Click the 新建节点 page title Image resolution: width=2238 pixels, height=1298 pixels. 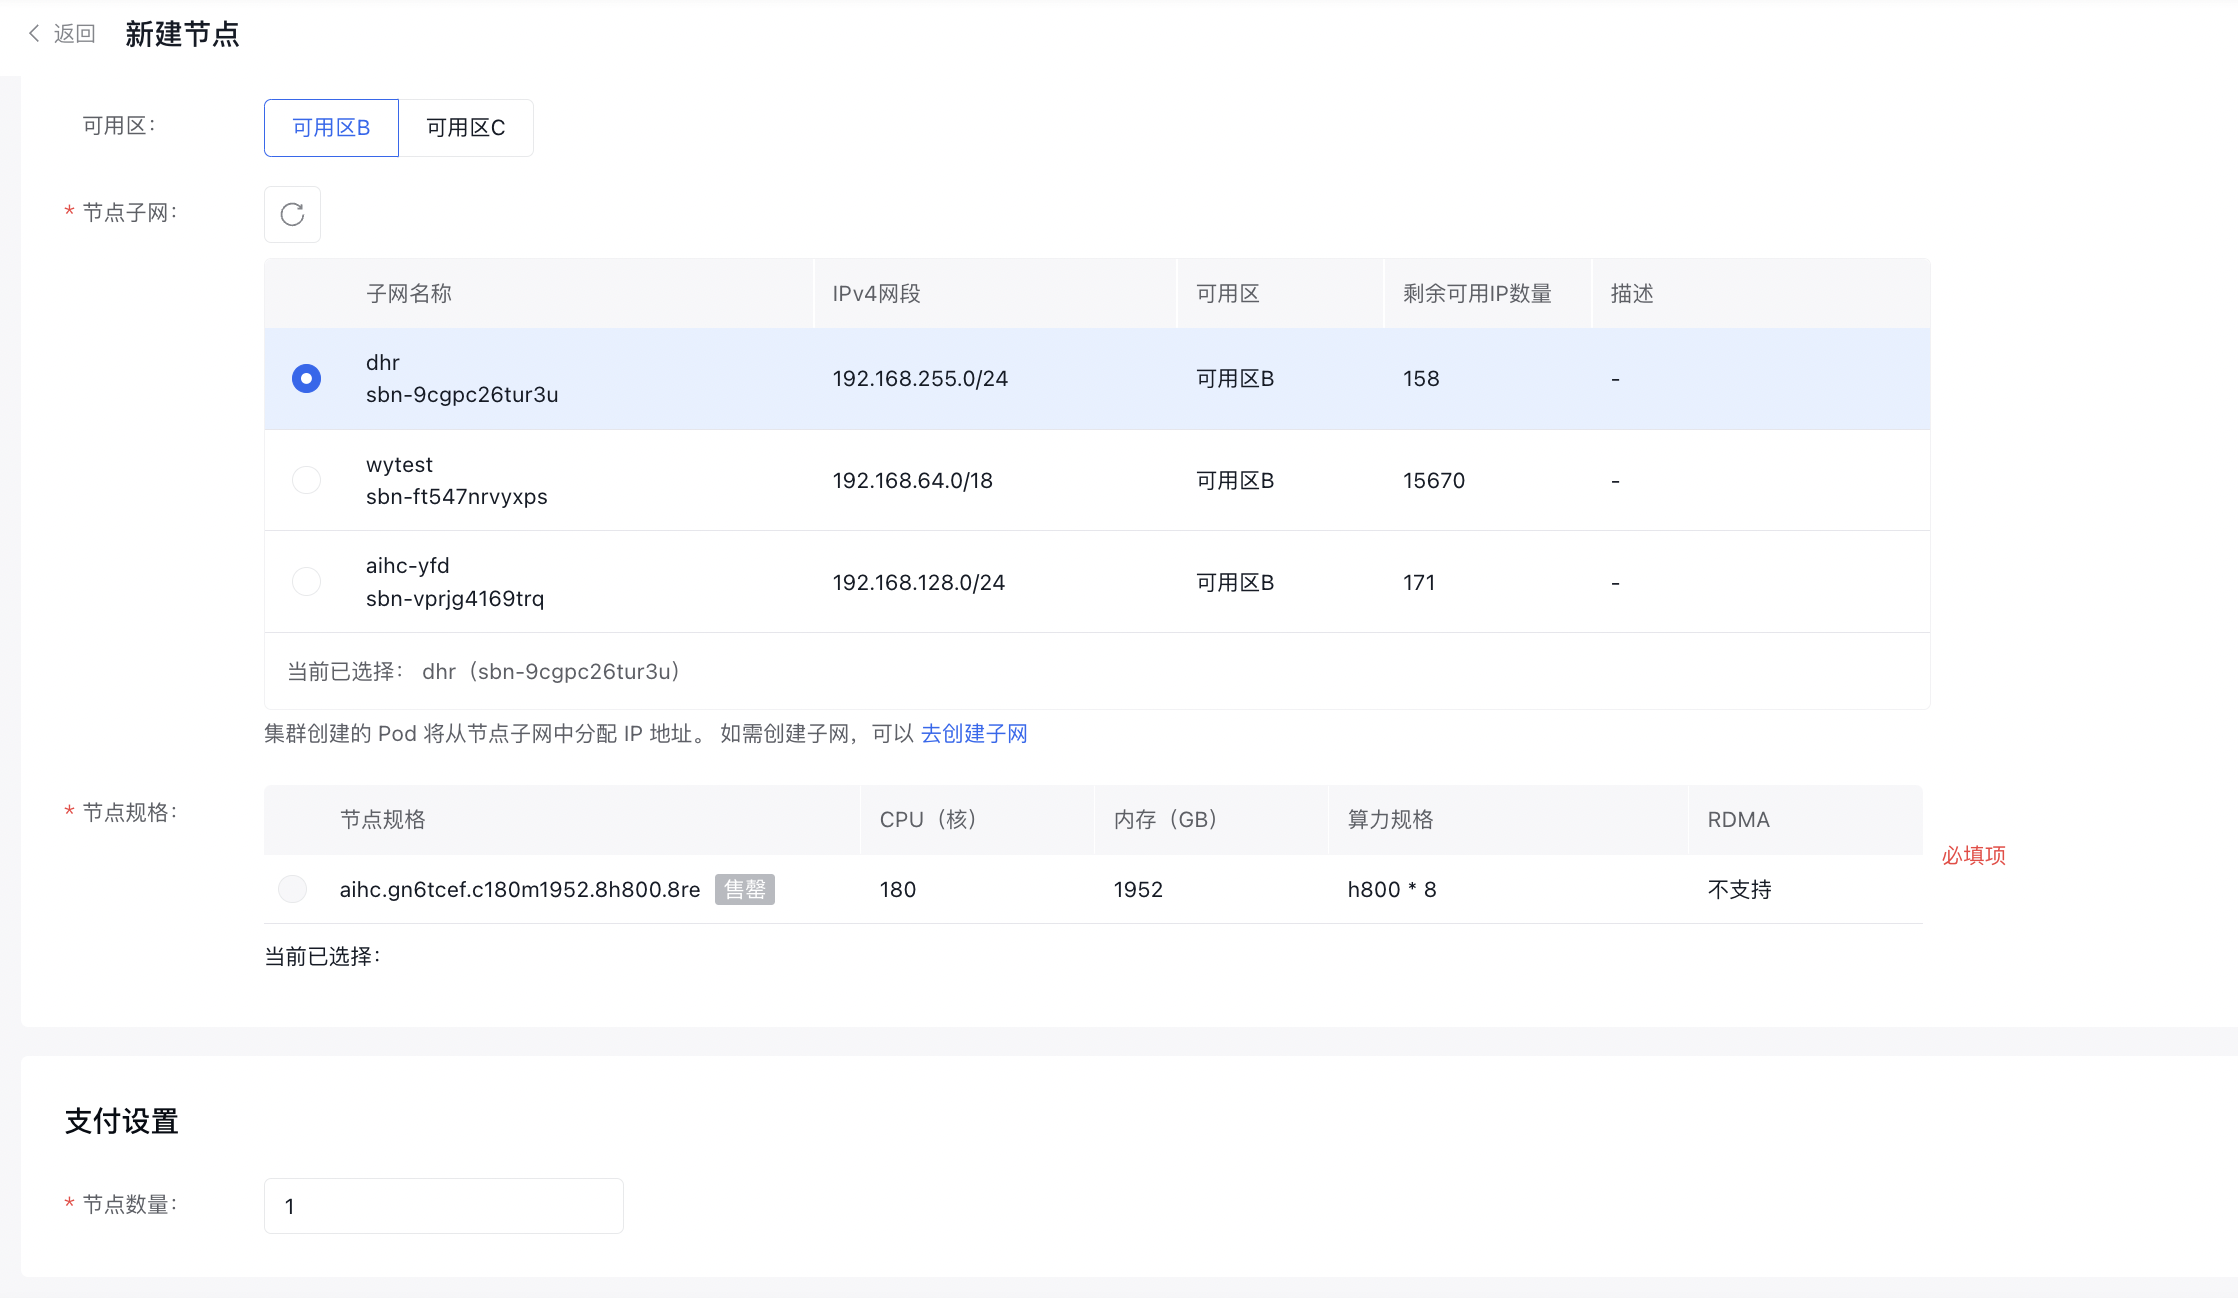tap(182, 35)
